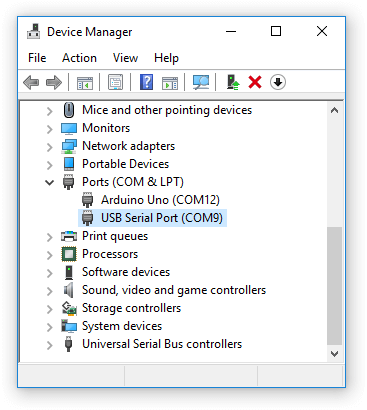Select the Portable Devices label
The image size is (367, 410).
126,164
